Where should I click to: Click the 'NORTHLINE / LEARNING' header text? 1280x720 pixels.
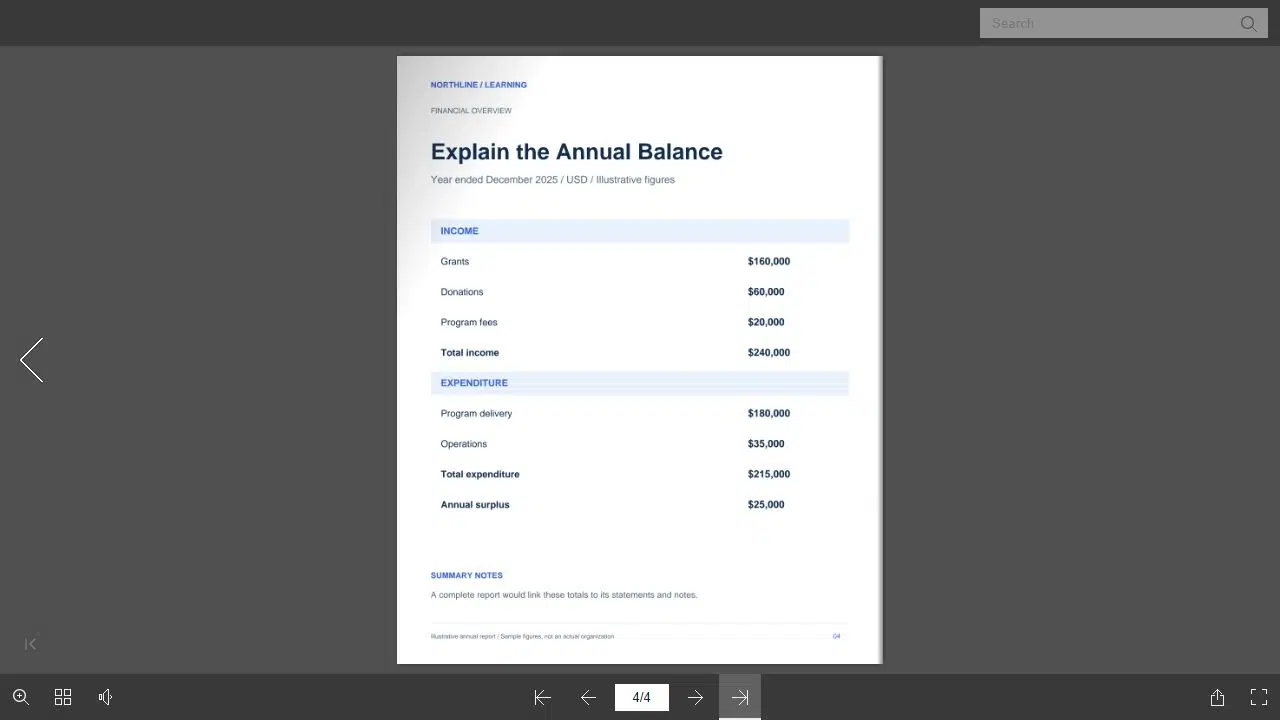(478, 85)
